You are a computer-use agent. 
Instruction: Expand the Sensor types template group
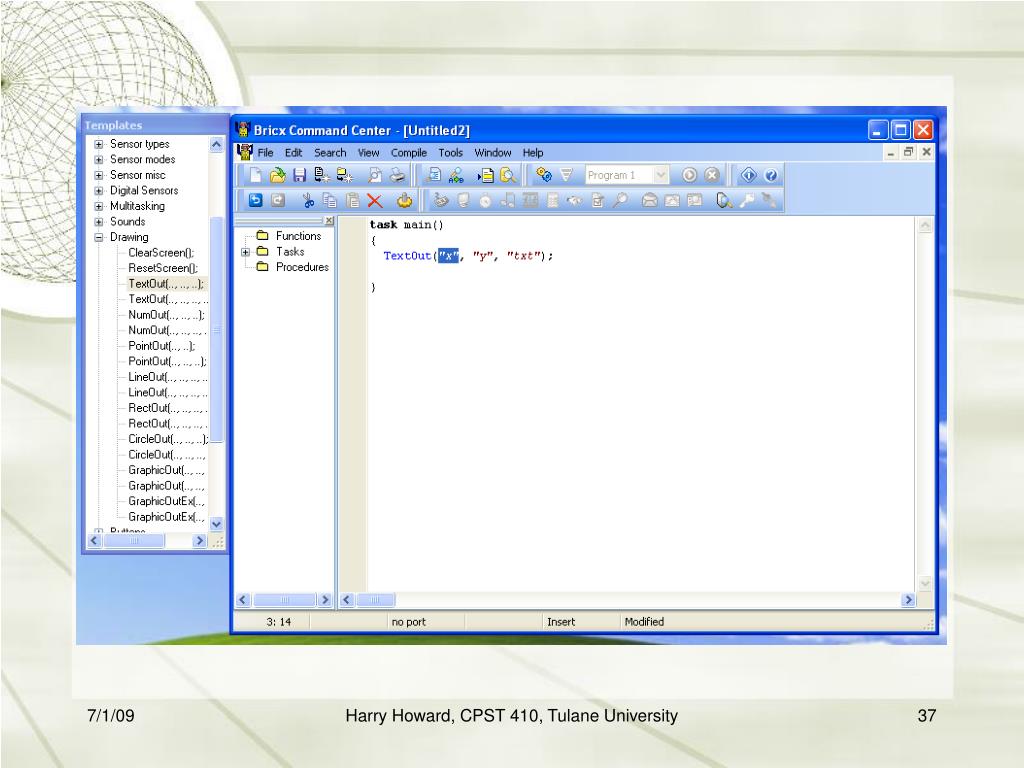pyautogui.click(x=99, y=144)
